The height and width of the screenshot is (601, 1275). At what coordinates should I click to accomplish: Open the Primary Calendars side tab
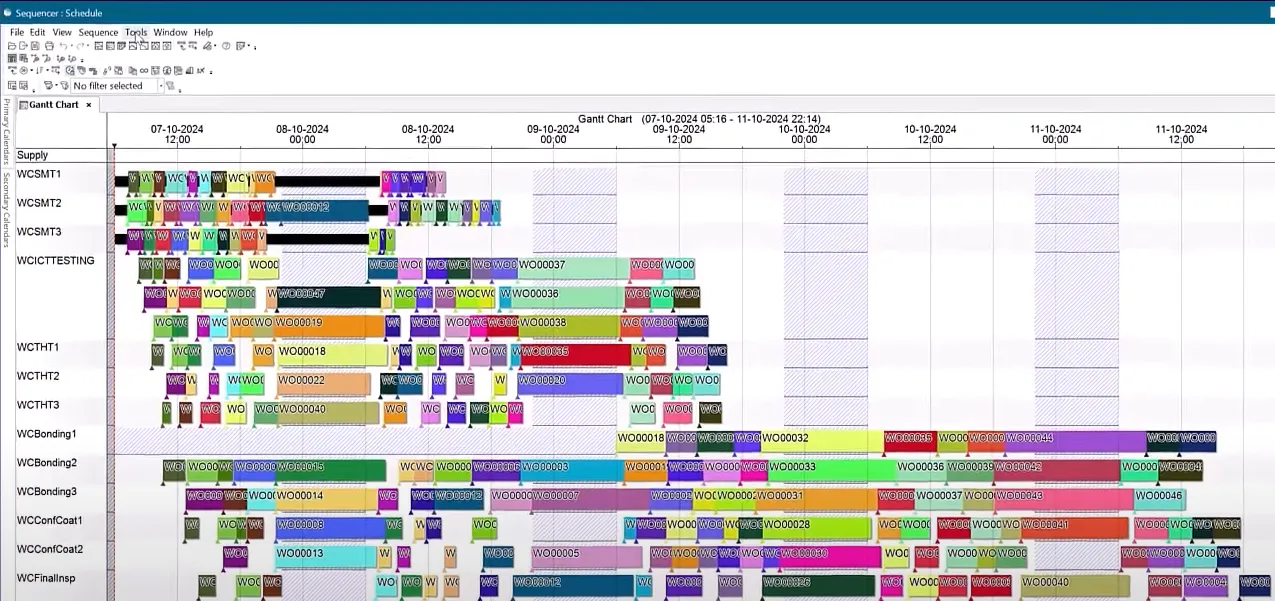tap(5, 133)
